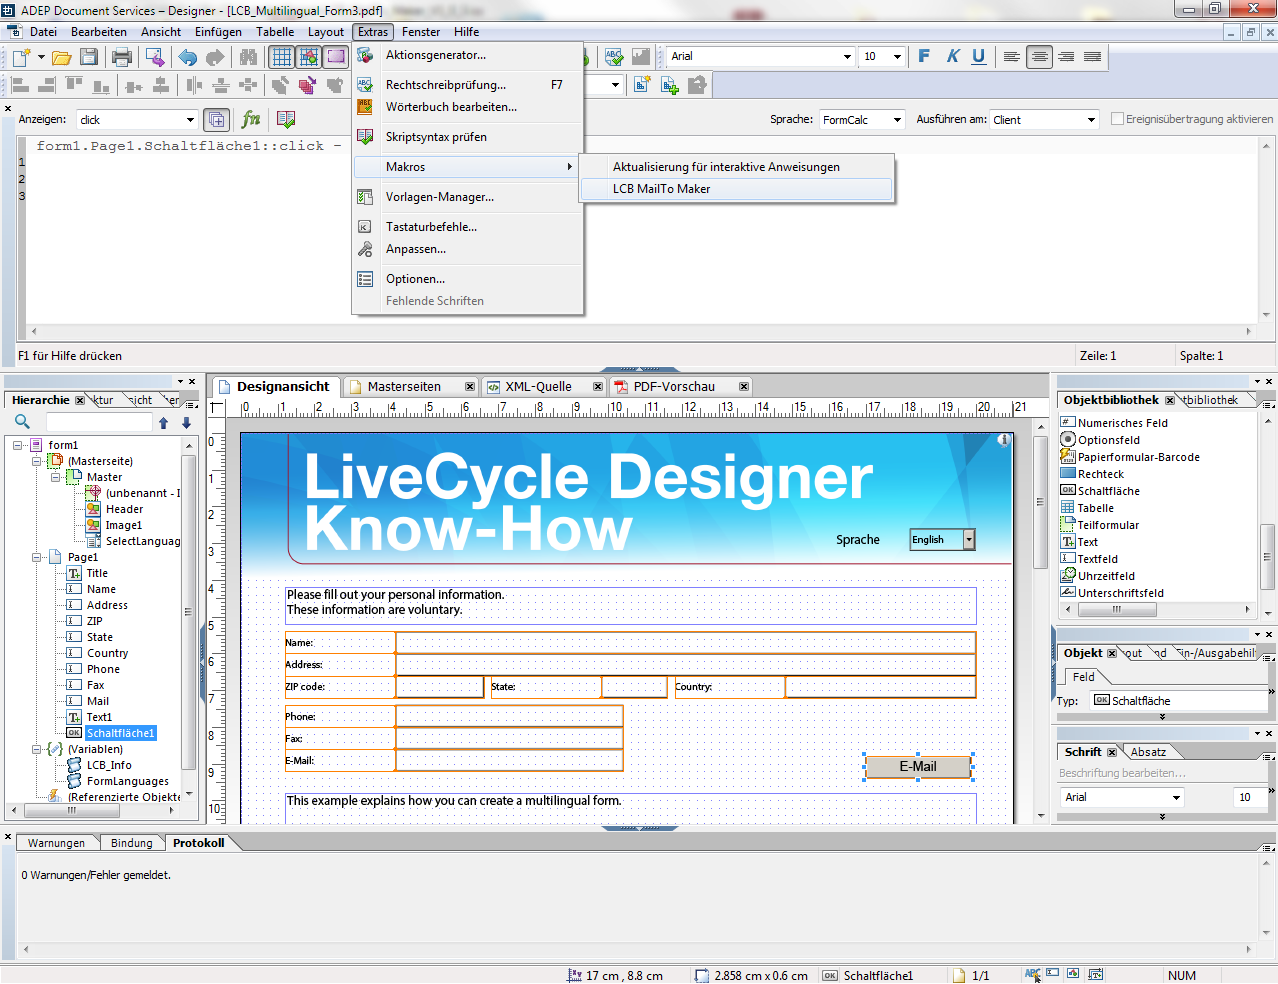Collapse the (Variablen) tree node

[x=37, y=749]
